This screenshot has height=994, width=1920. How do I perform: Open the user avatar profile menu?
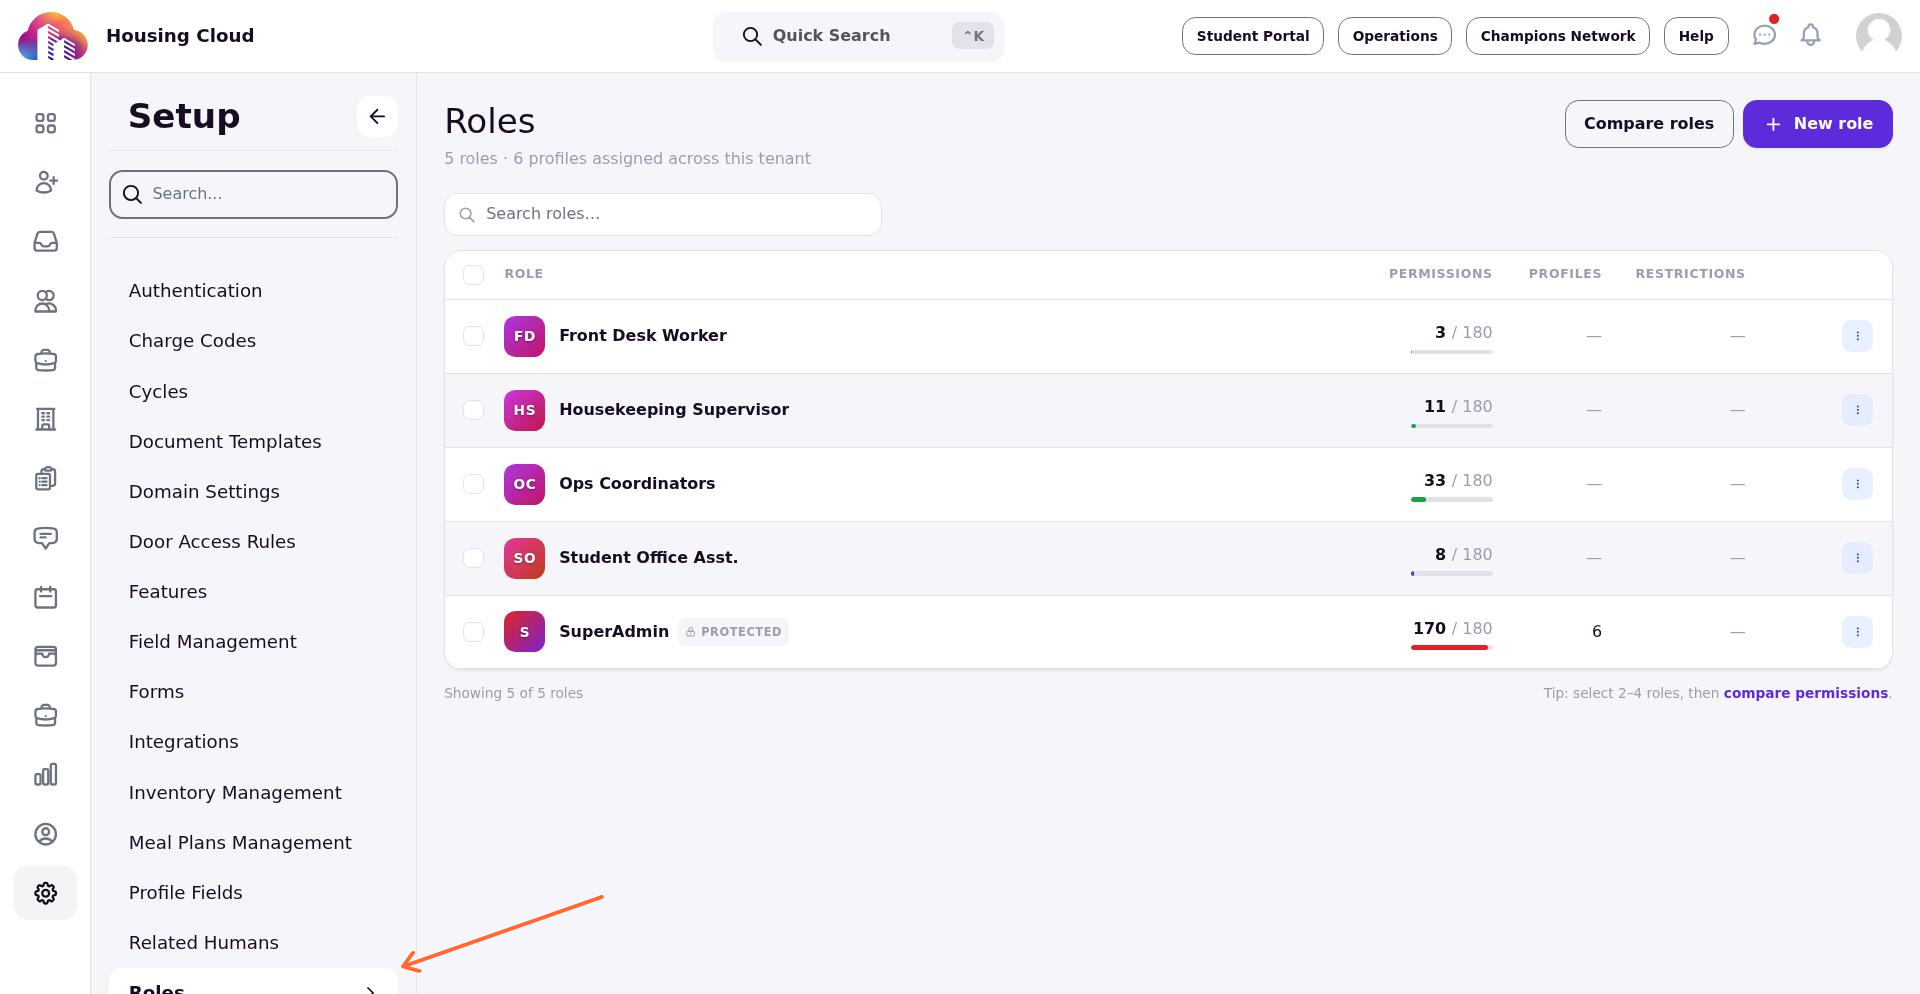point(1878,36)
